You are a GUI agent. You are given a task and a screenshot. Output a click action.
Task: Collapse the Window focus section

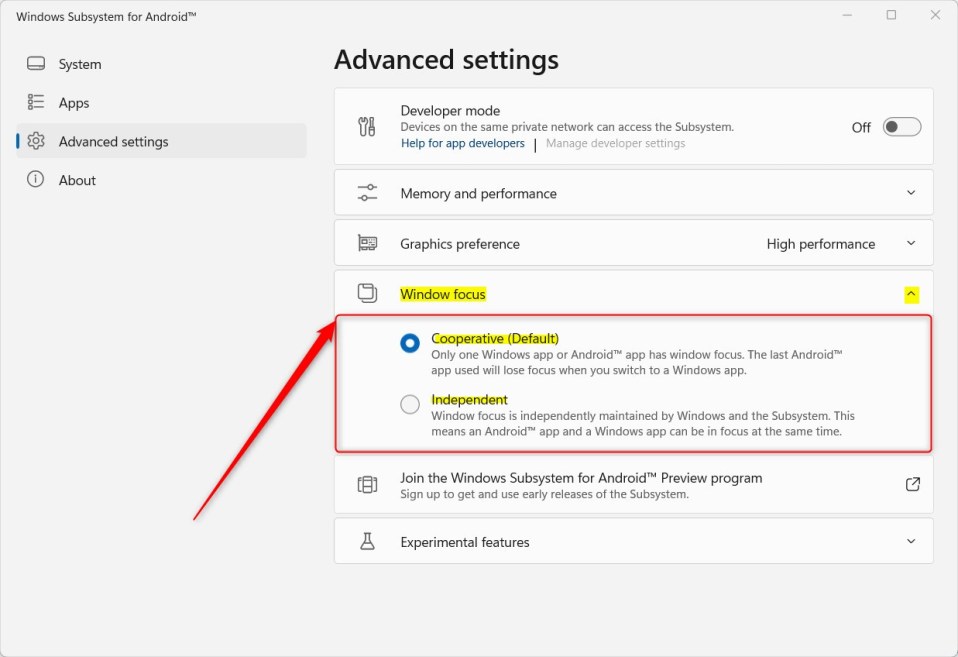click(x=911, y=293)
